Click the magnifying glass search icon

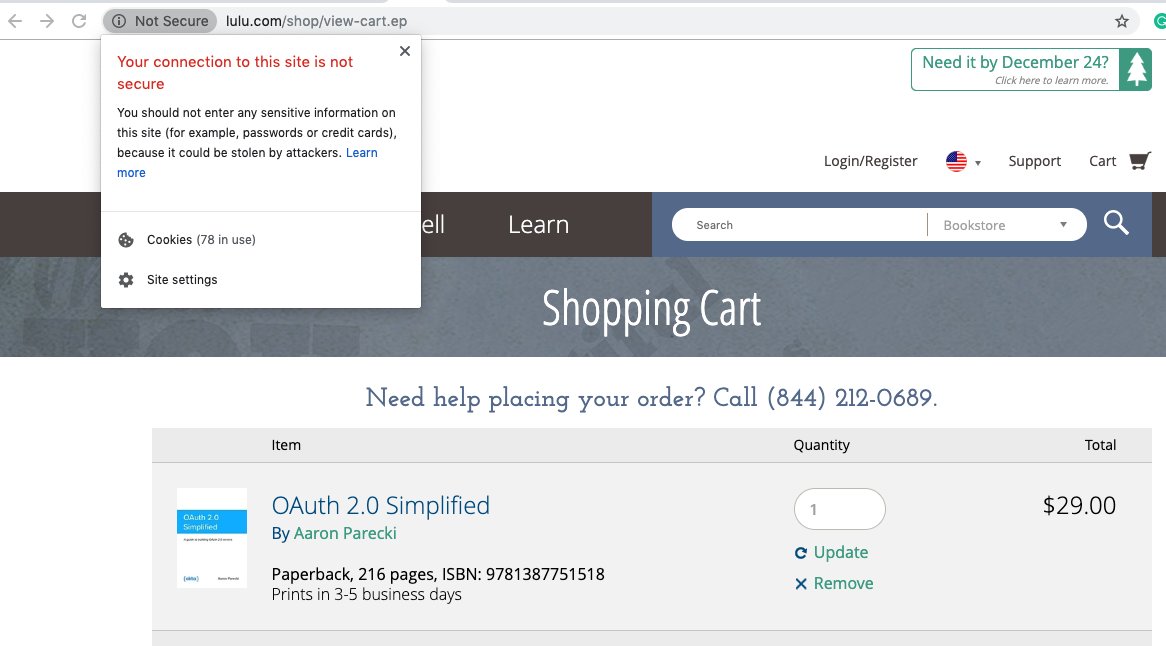1116,223
